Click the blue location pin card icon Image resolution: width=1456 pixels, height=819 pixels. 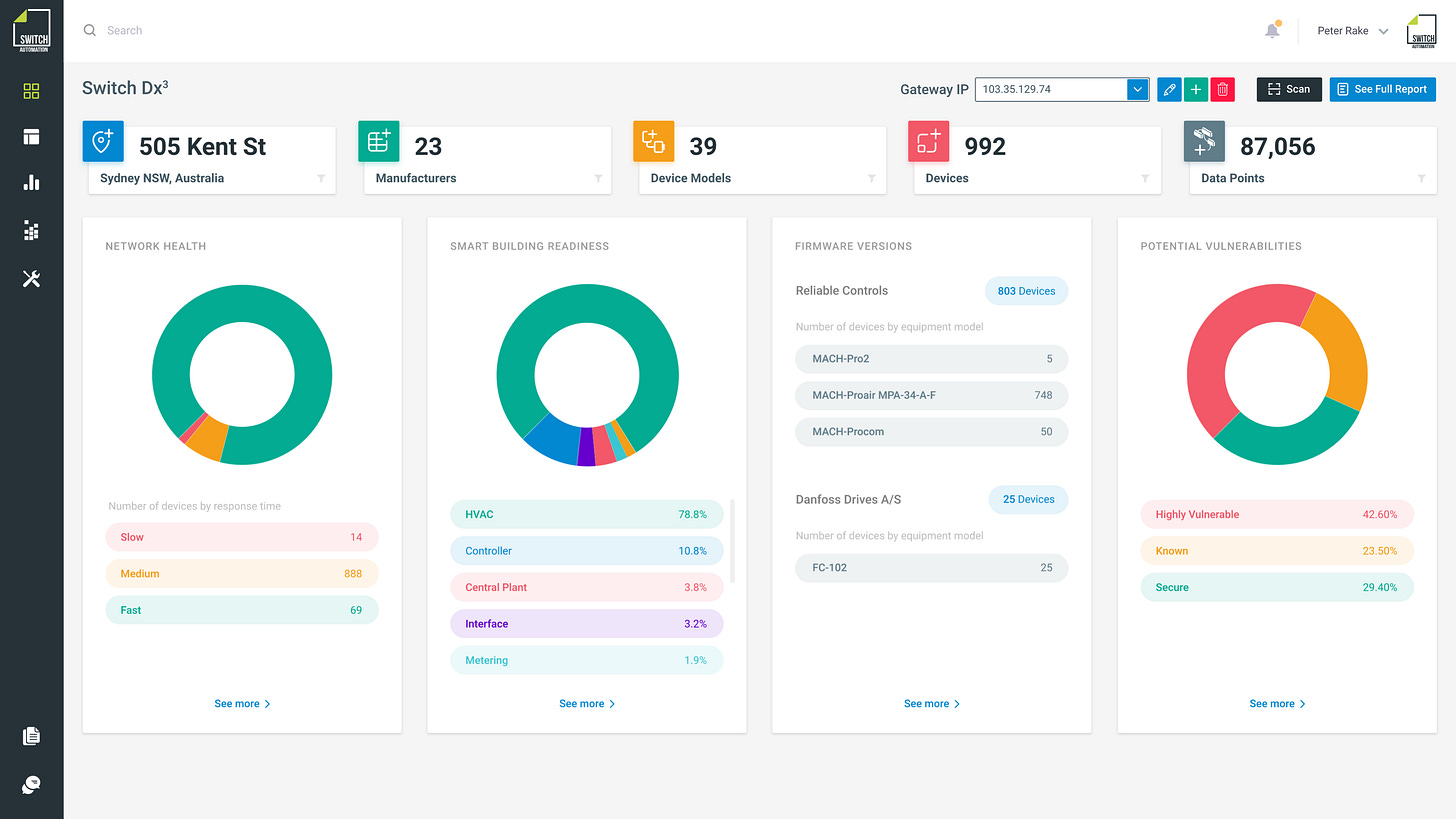tap(103, 141)
